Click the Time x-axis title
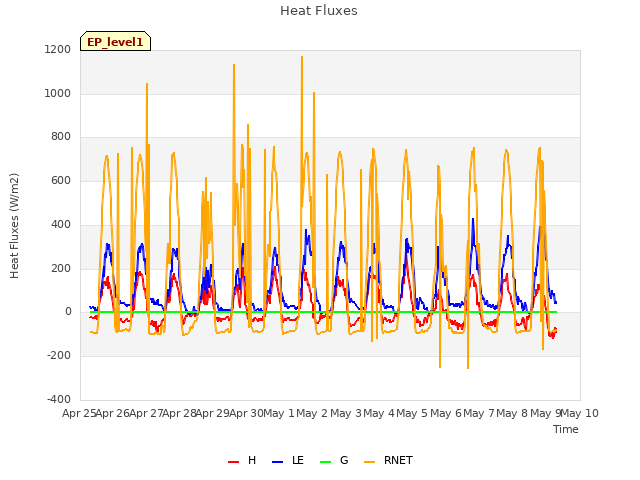Viewport: 640px width, 480px height. (566, 429)
